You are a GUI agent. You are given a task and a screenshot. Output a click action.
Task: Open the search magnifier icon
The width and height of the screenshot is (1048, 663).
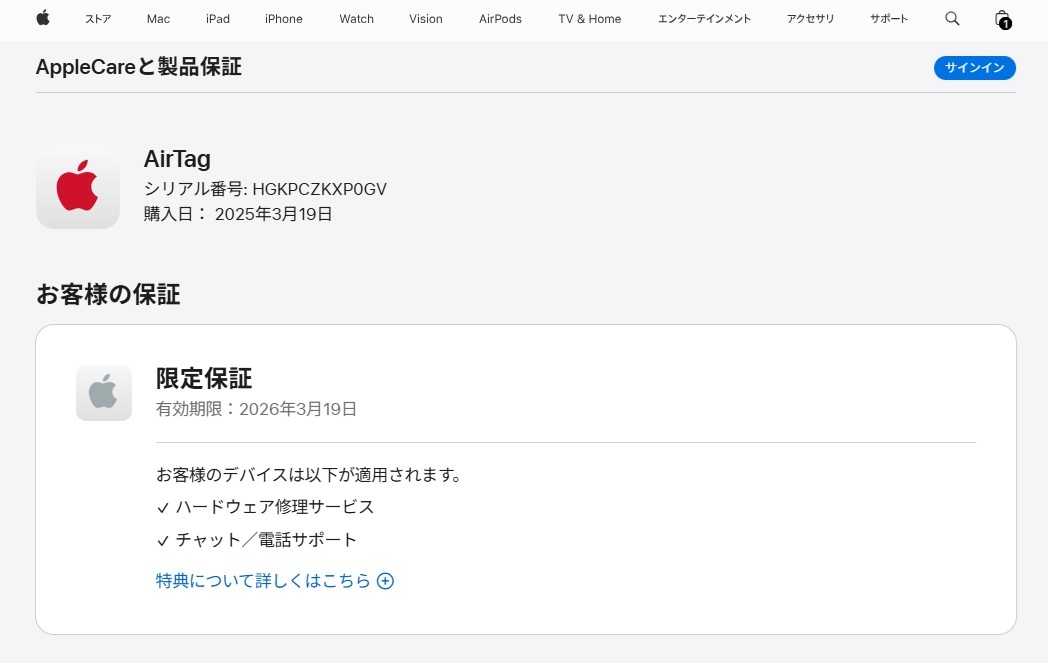click(952, 19)
